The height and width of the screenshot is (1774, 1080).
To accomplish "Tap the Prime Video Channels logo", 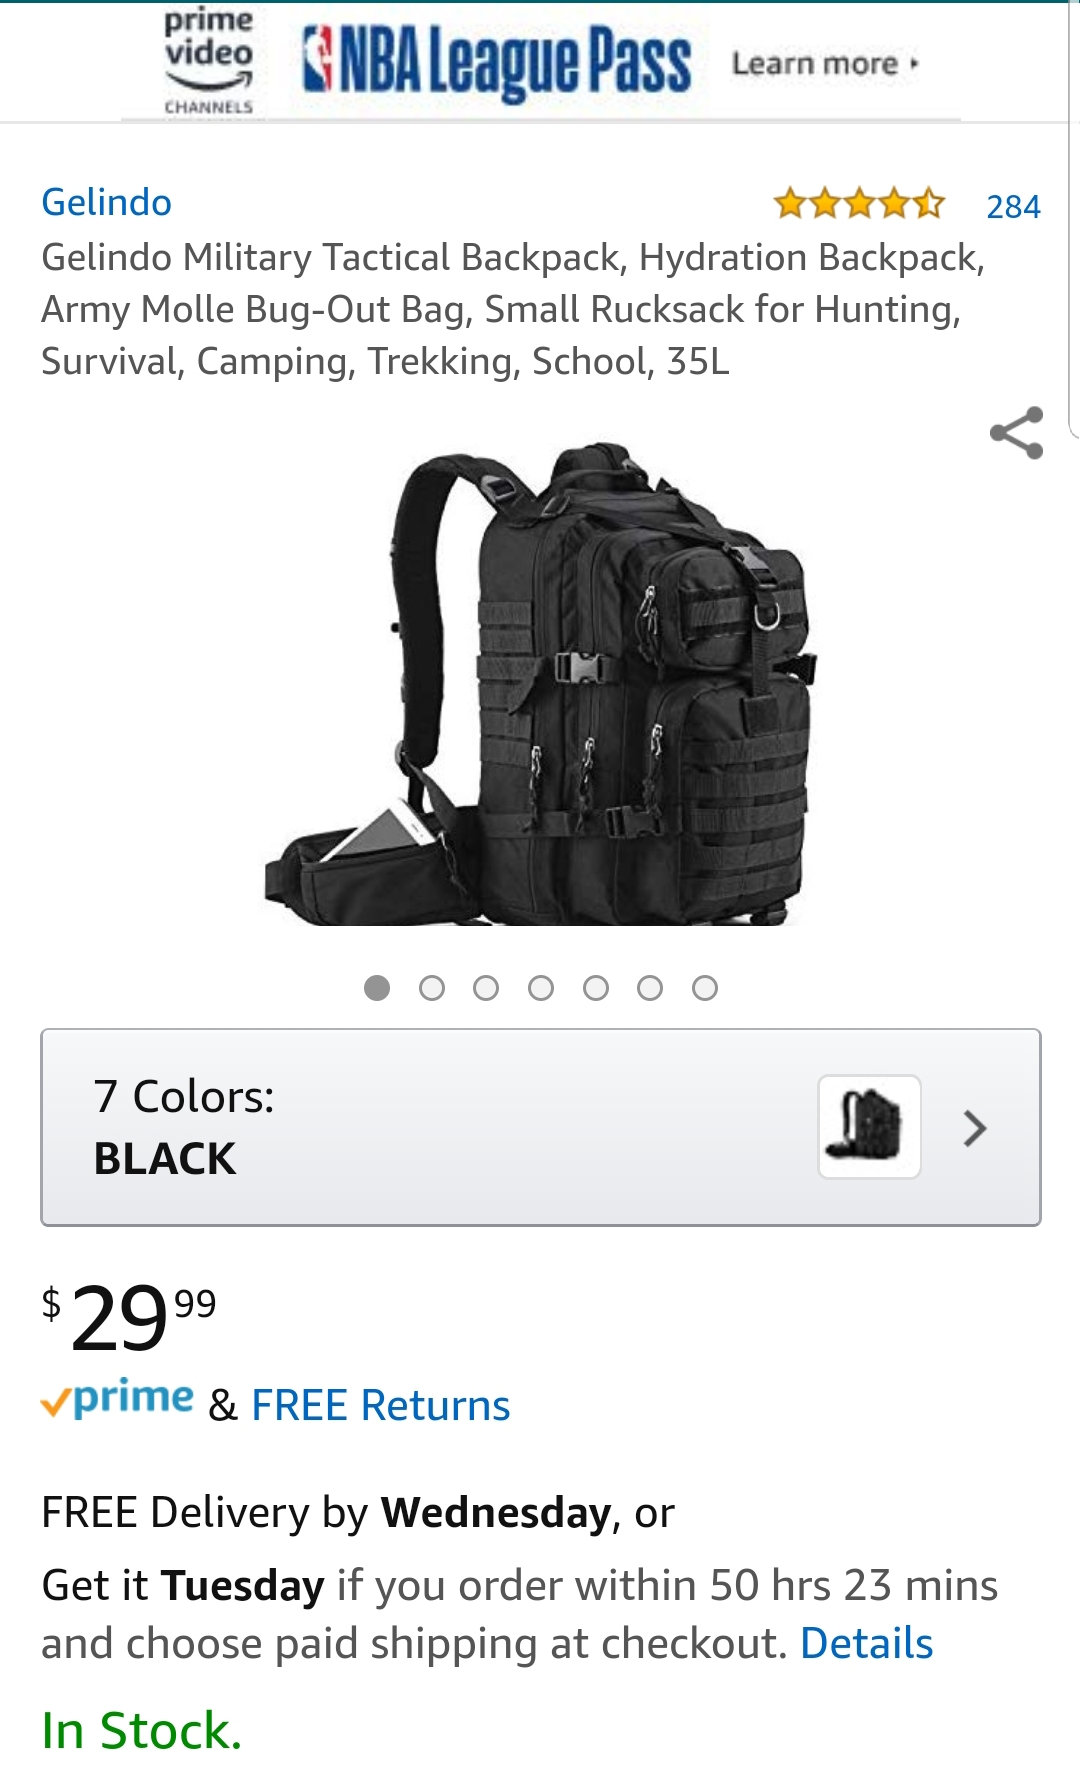I will [208, 62].
